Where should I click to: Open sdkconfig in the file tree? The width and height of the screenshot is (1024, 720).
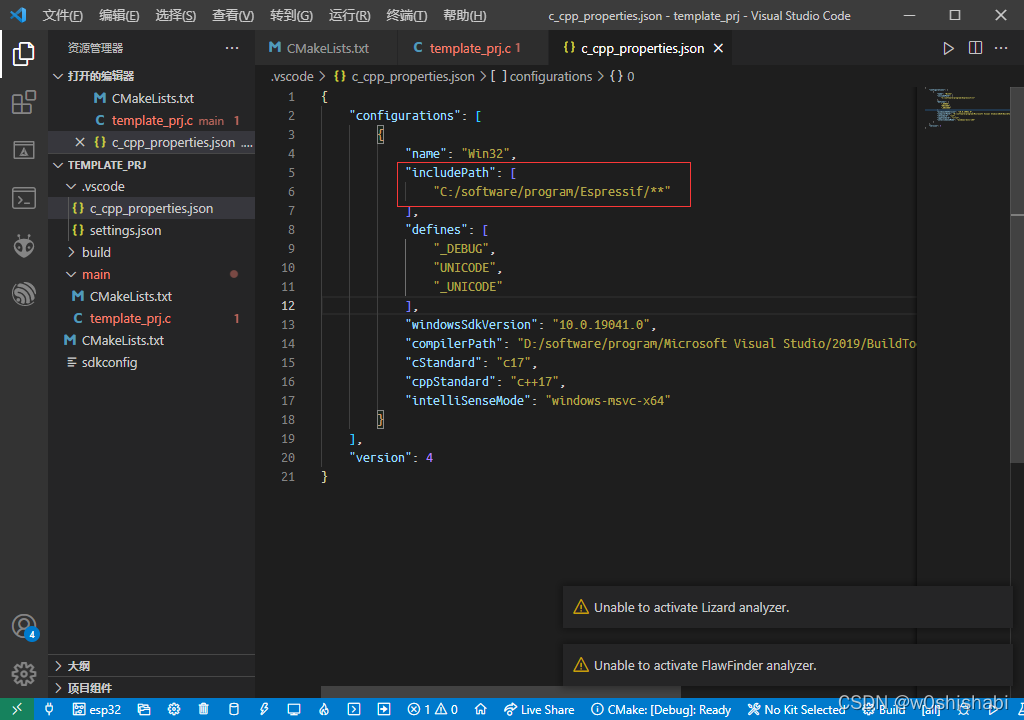[152, 362]
